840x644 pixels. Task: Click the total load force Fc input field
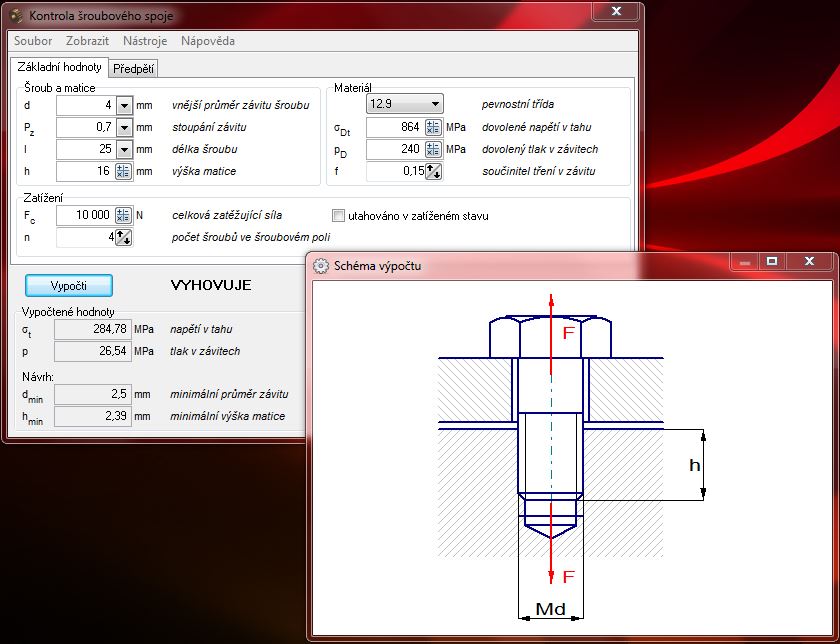coord(84,215)
